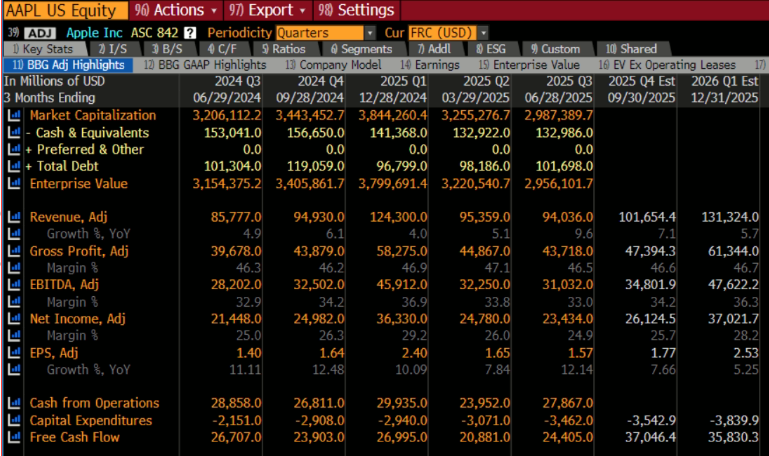Click the Settings button

[358, 10]
